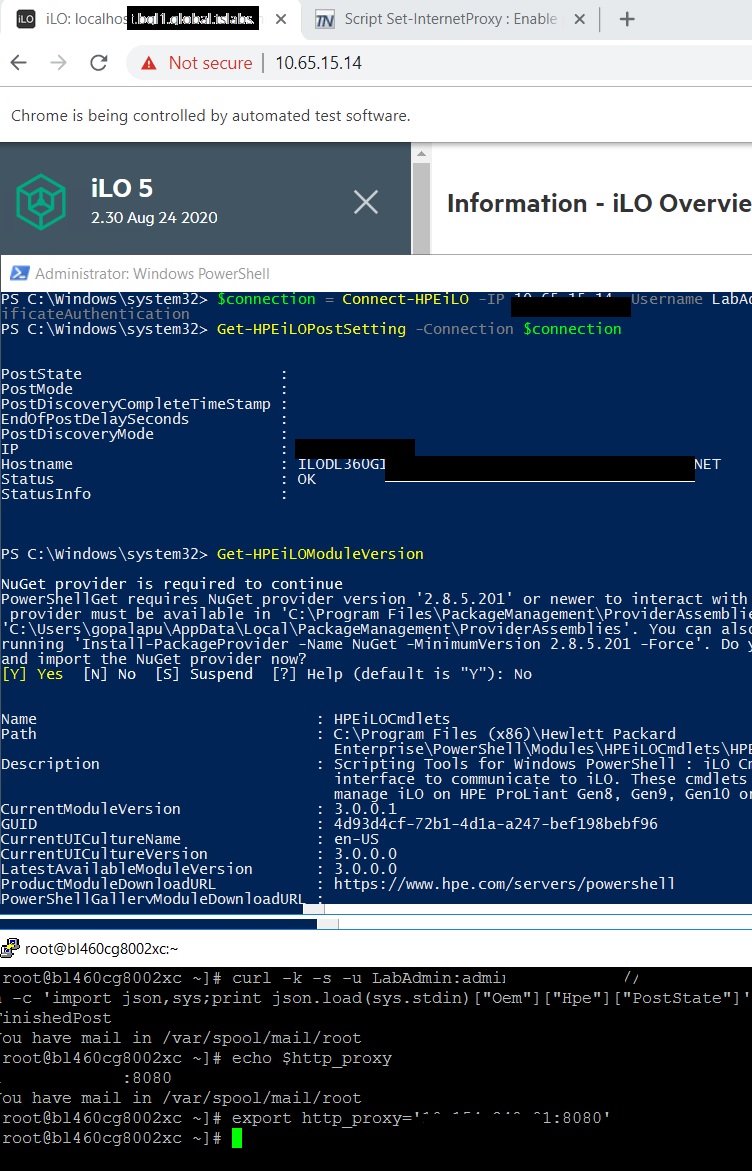Click the green iLO 5 hexagon logo
Screen dimensions: 752x1171
click(41, 202)
